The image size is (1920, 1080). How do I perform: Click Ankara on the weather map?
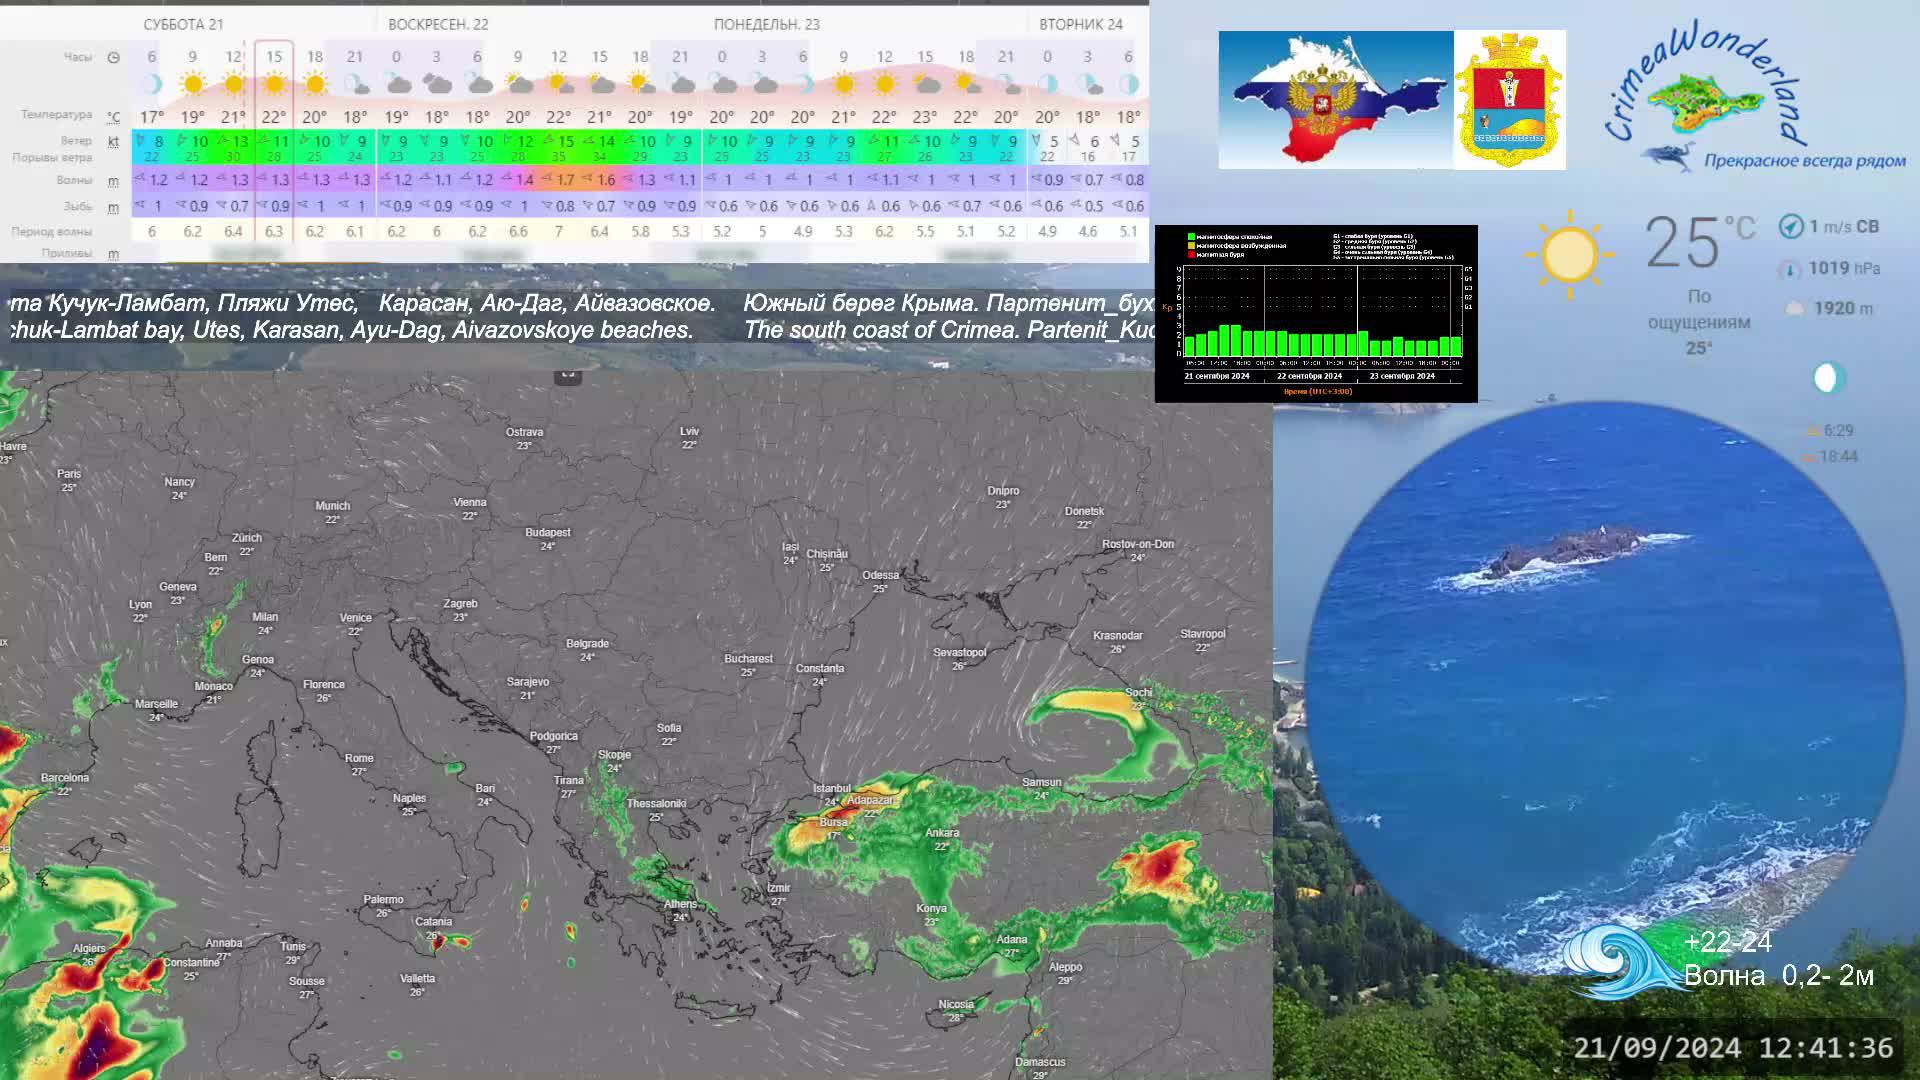point(942,838)
